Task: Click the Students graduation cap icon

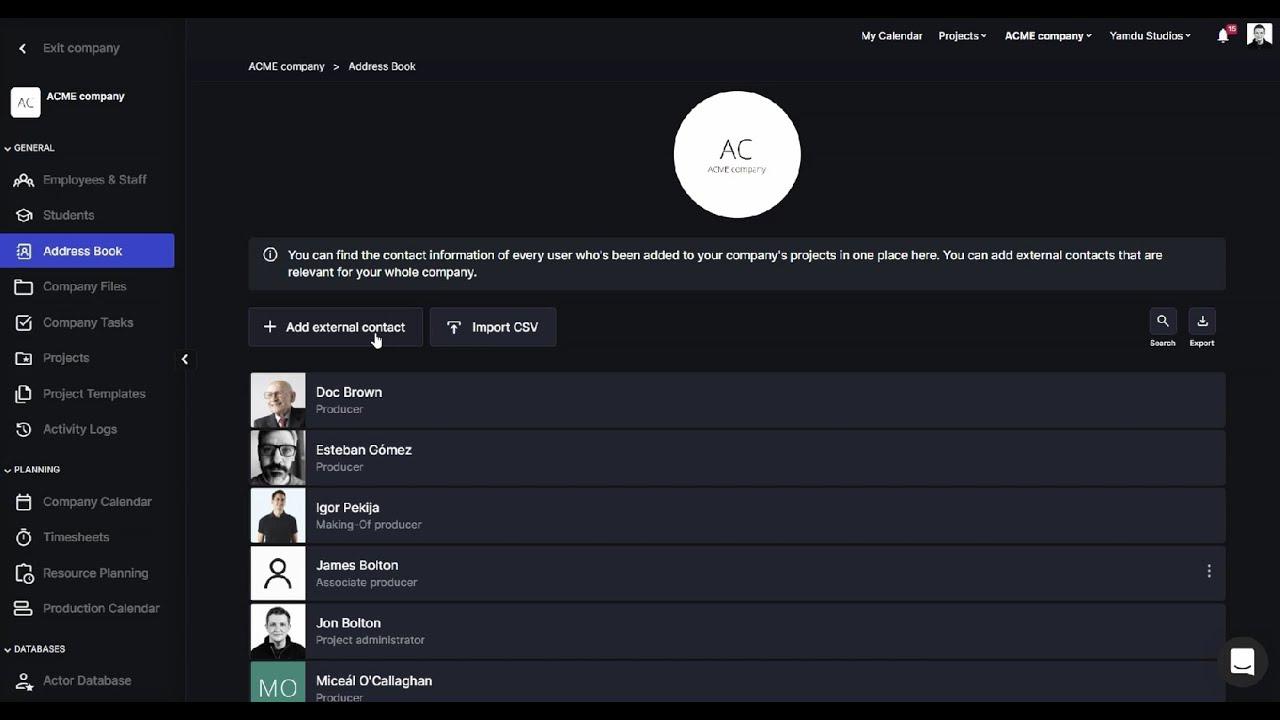Action: pos(23,215)
